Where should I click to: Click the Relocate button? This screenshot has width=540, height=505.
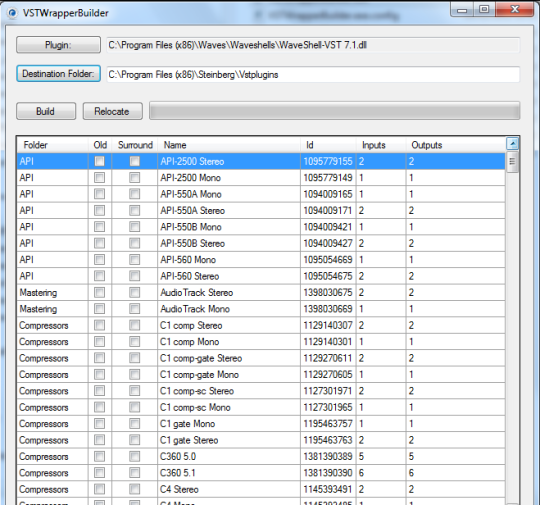pos(112,111)
